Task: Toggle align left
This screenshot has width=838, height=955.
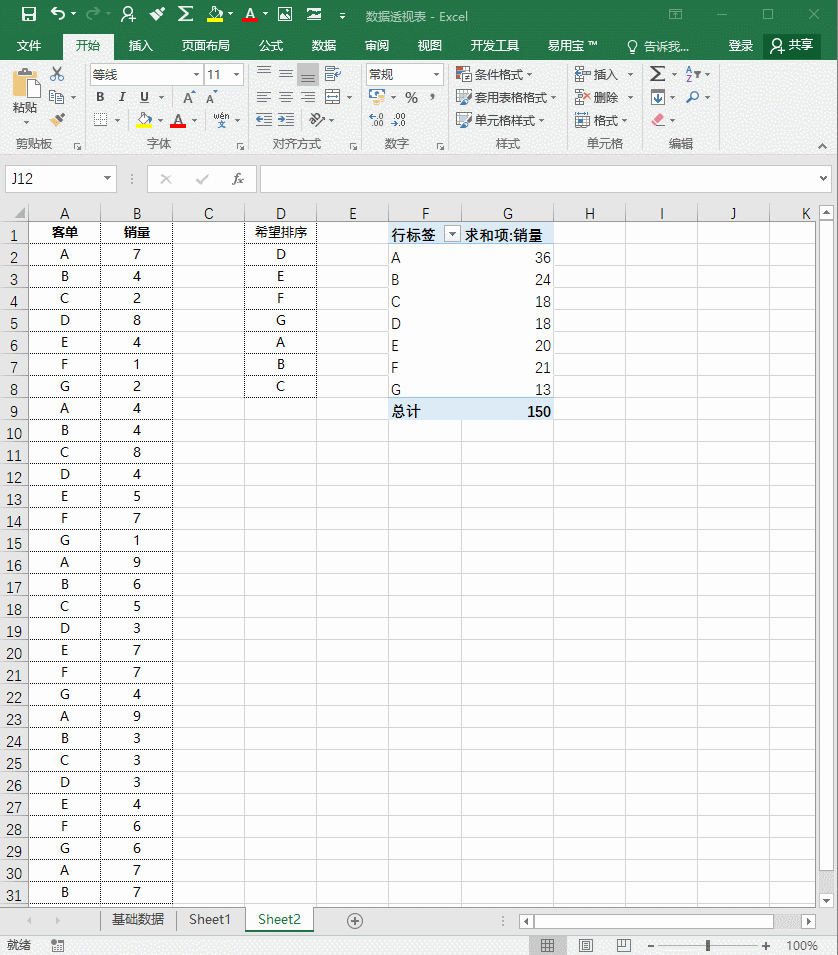Action: pyautogui.click(x=264, y=97)
